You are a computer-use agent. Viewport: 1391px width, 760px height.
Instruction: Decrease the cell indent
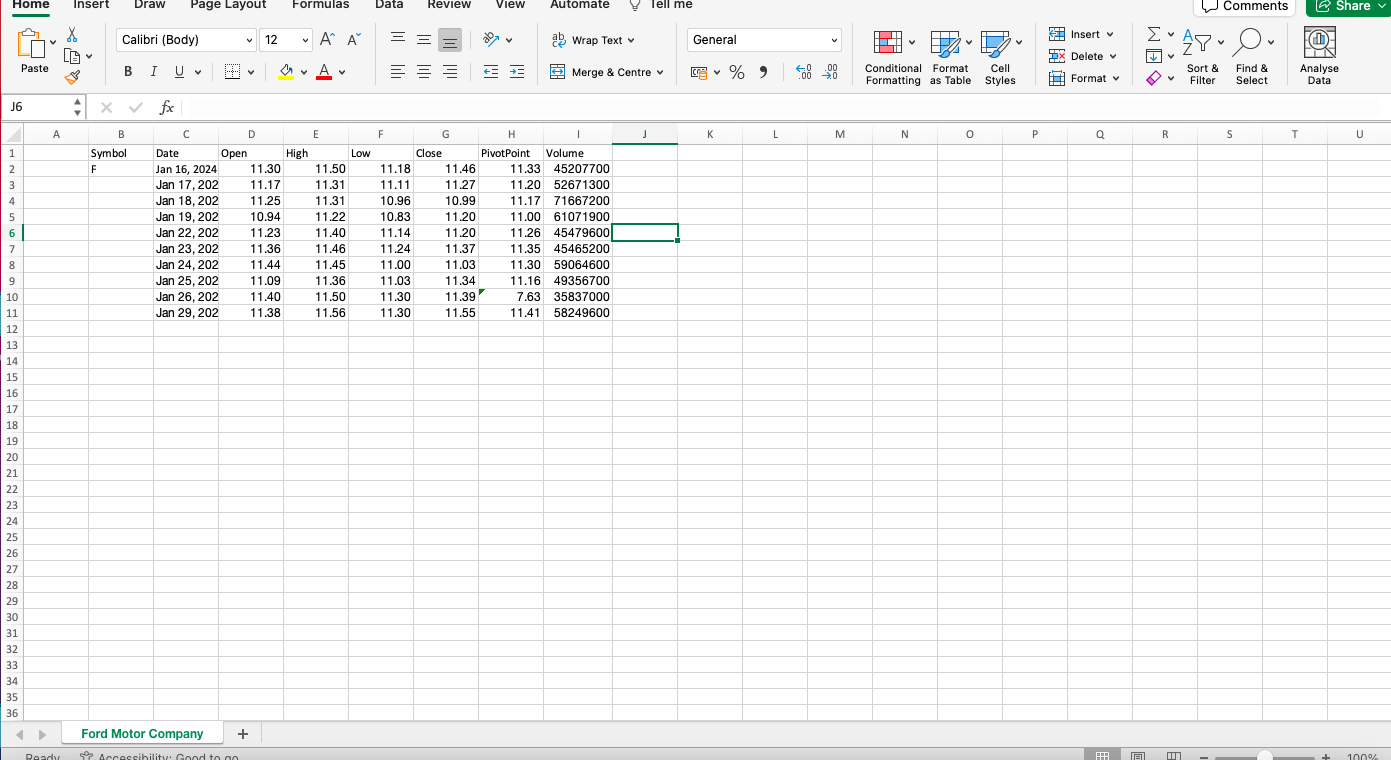coord(491,72)
